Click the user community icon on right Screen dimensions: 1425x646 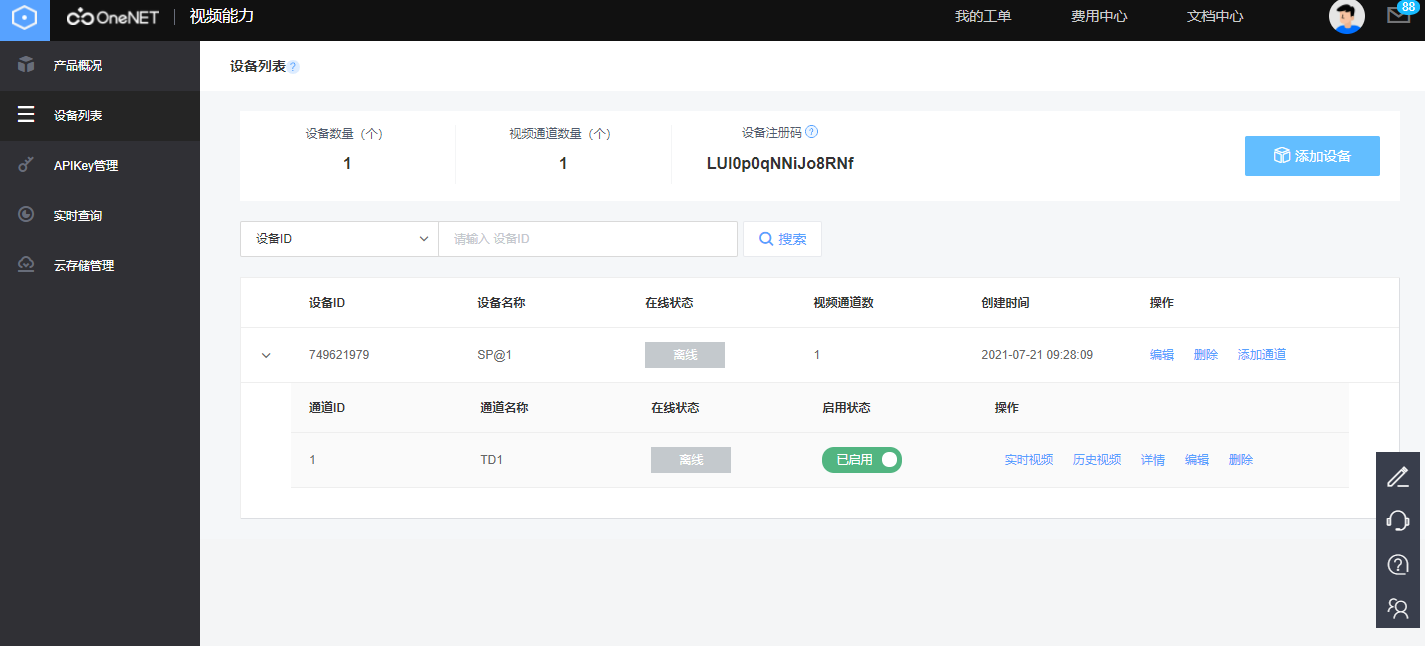1398,607
